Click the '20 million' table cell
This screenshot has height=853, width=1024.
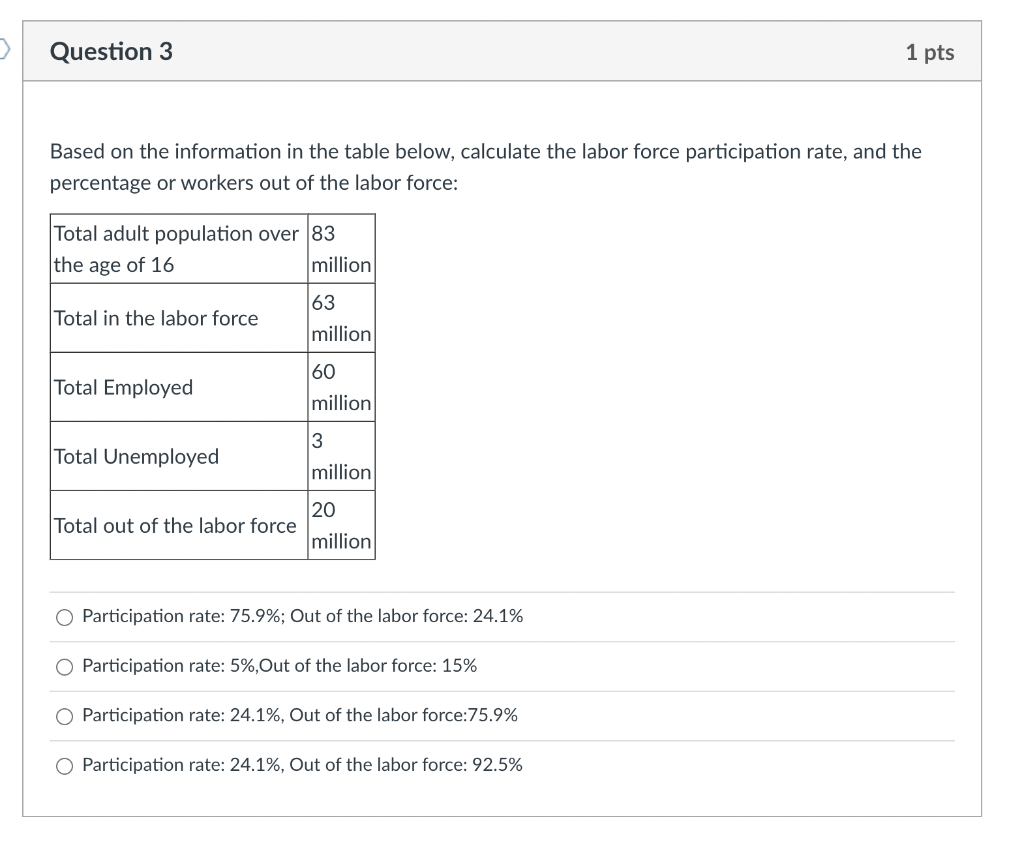tap(342, 525)
